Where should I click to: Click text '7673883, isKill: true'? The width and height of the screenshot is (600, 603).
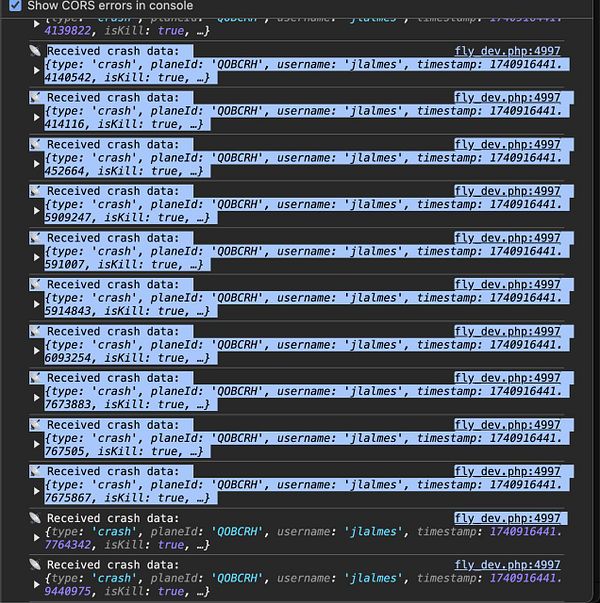tap(114, 404)
